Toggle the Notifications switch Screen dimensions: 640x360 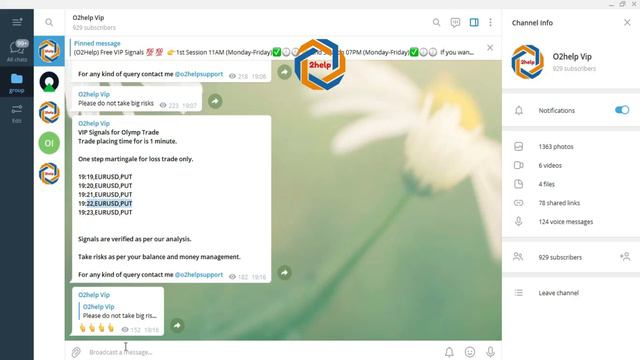[x=622, y=110]
